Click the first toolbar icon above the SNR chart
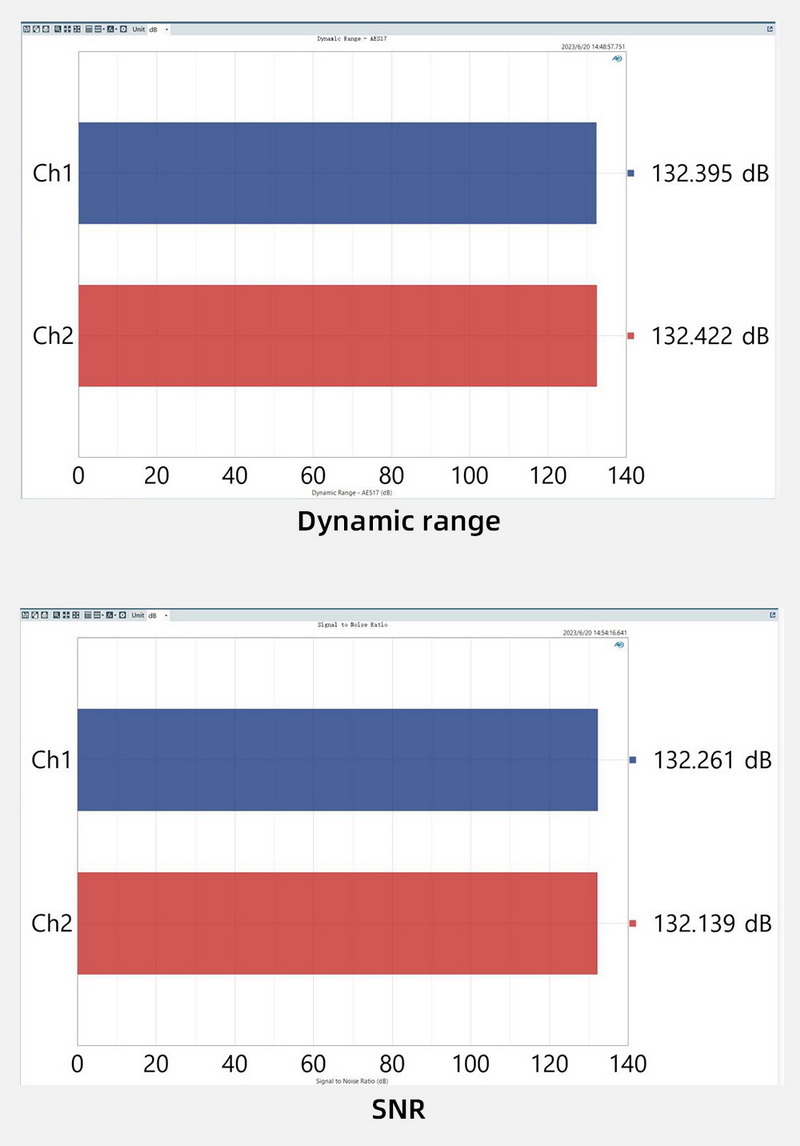The height and width of the screenshot is (1146, 800). pyautogui.click(x=26, y=615)
